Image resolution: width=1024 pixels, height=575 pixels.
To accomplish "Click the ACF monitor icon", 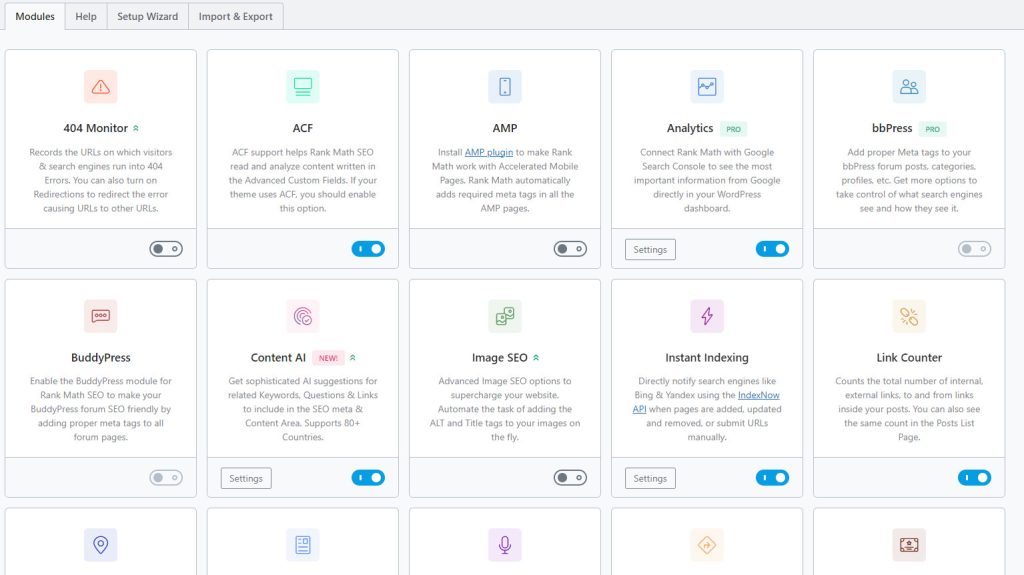I will click(x=302, y=86).
